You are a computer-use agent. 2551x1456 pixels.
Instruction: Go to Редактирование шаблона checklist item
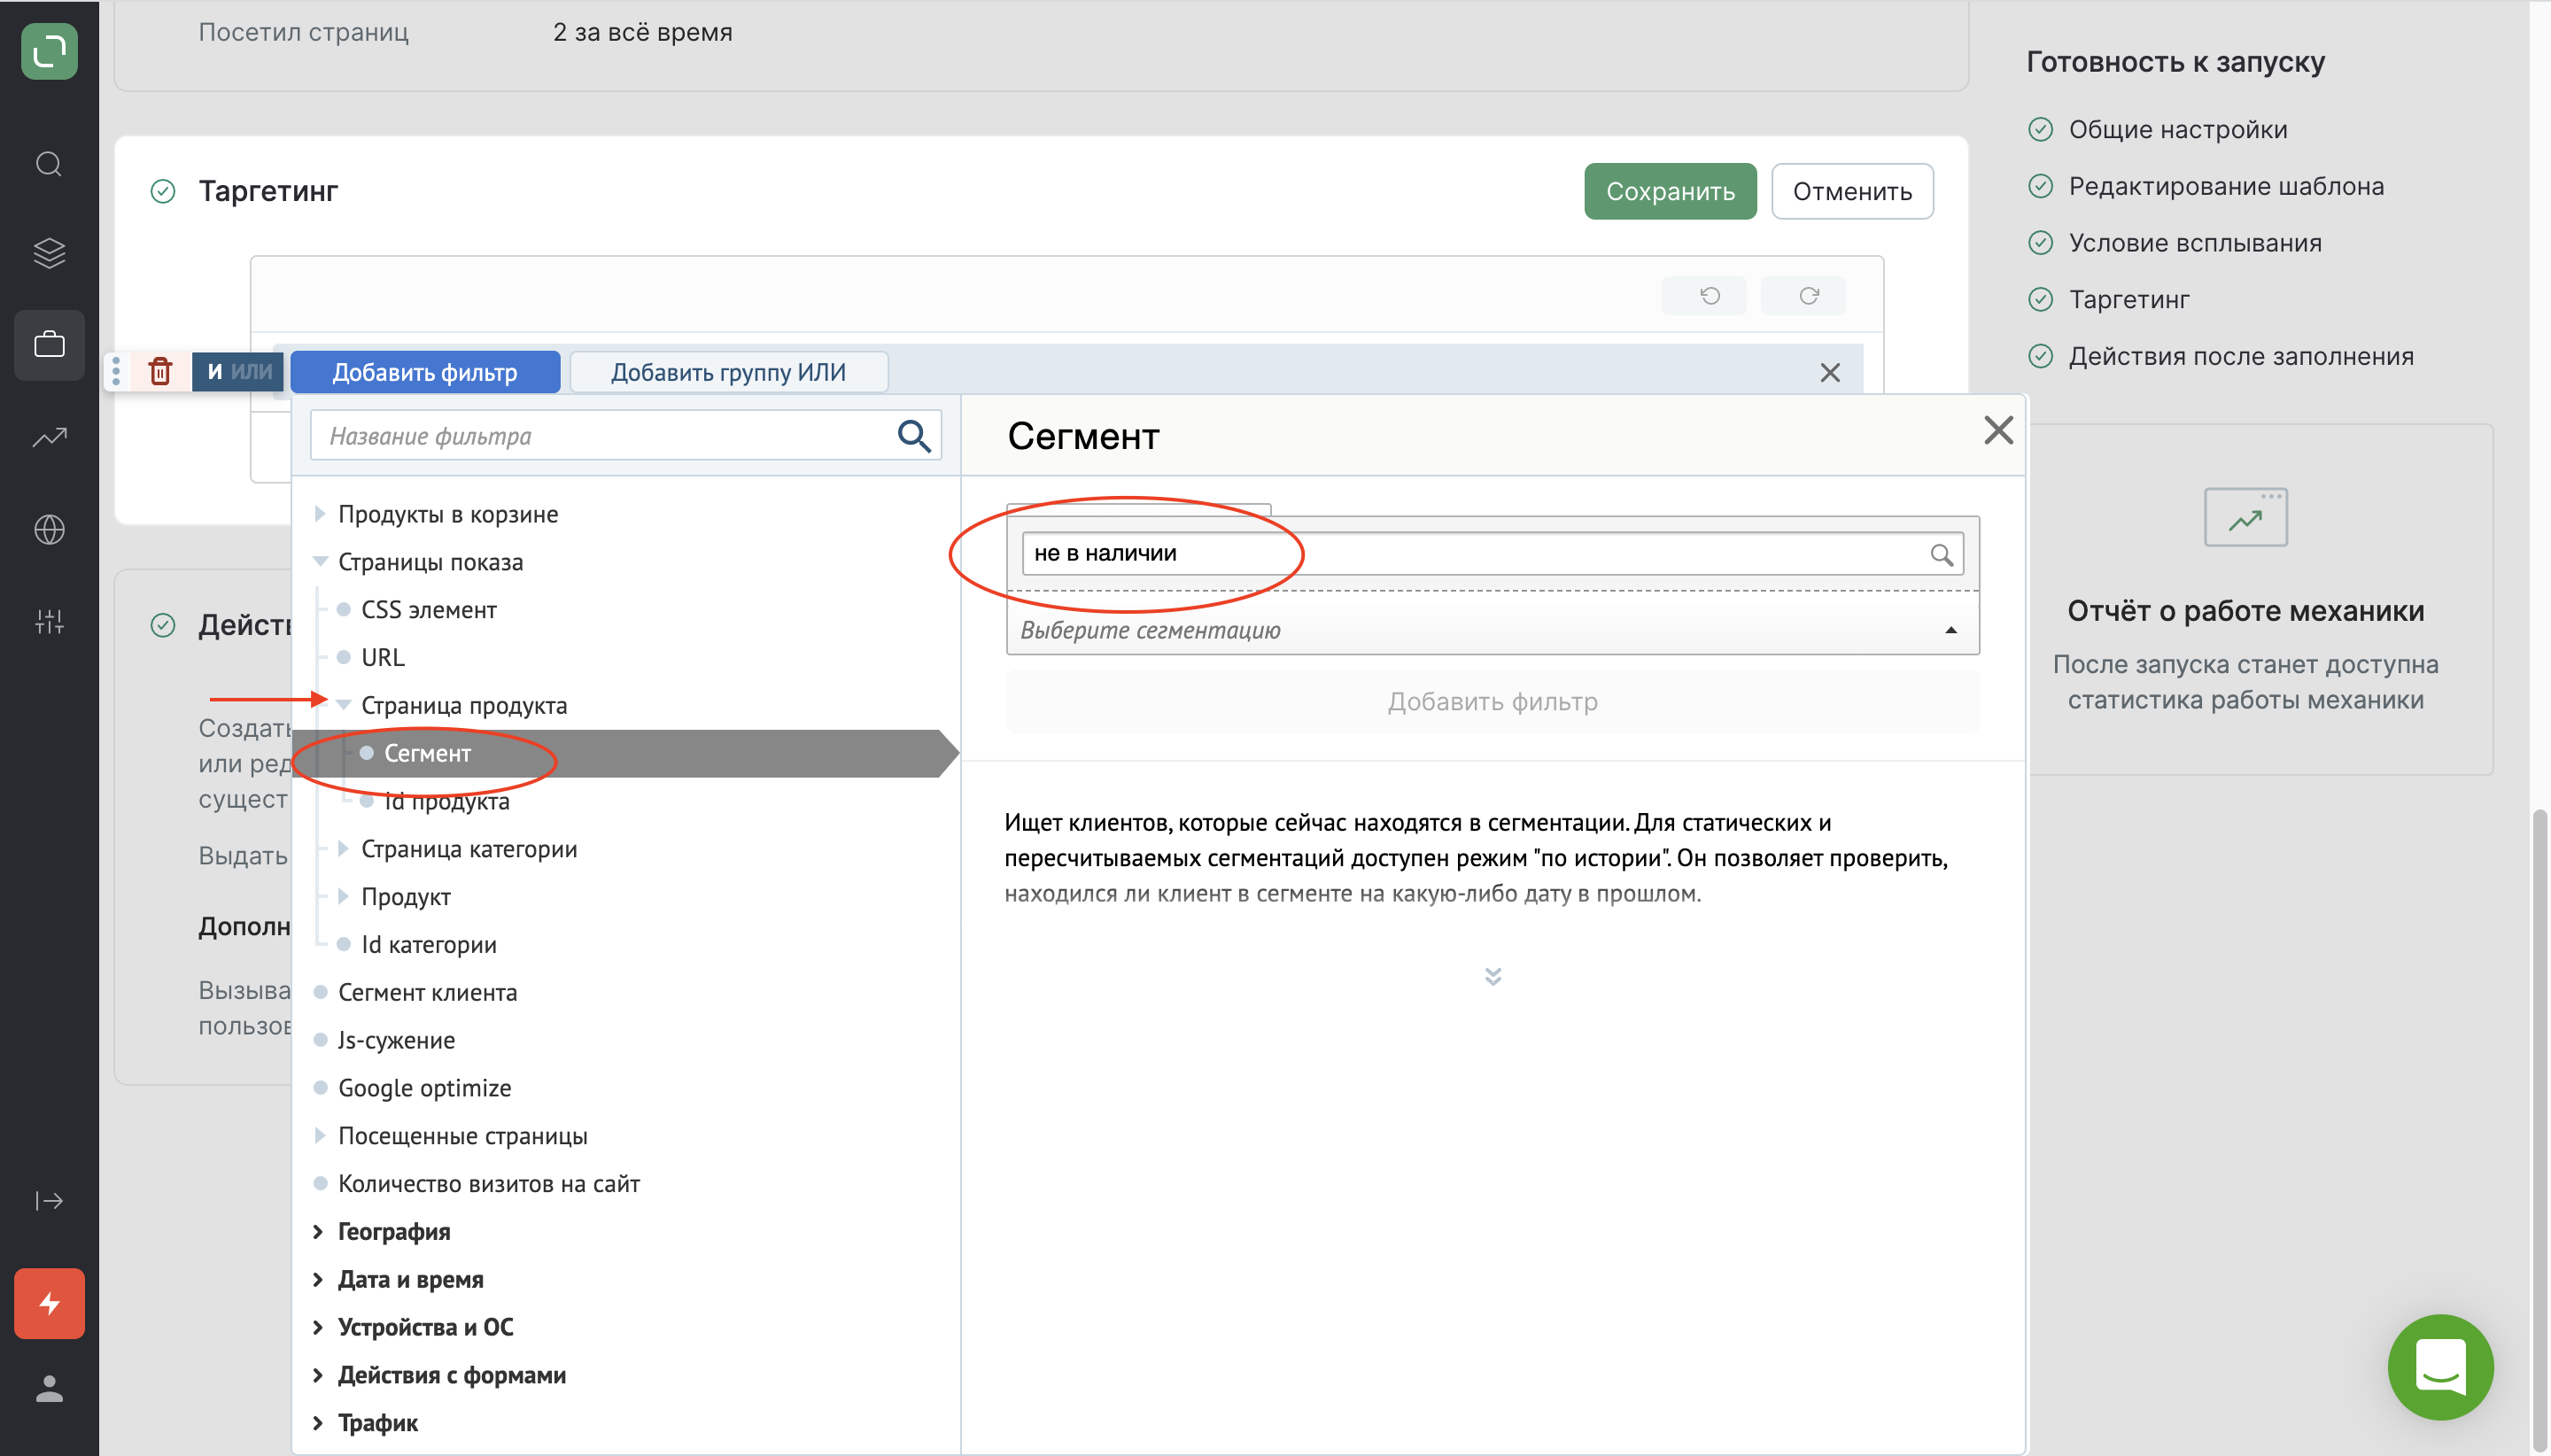(x=2225, y=186)
